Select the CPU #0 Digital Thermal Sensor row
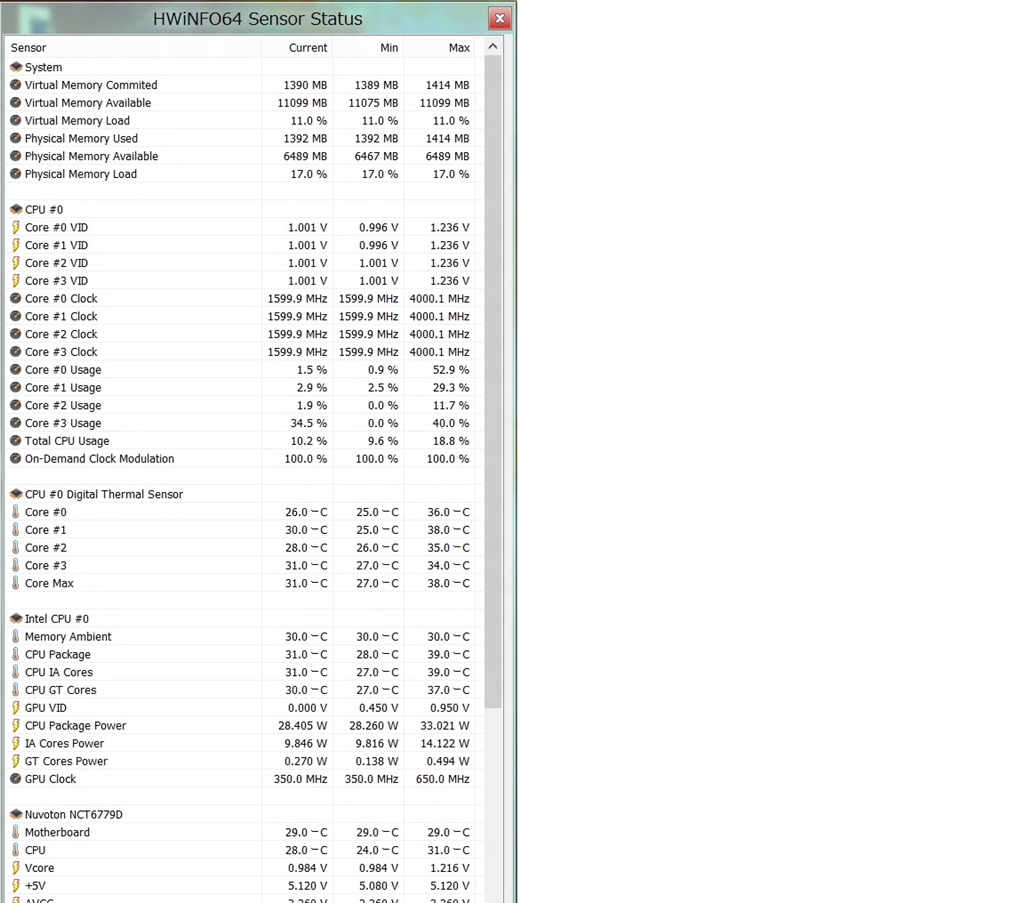This screenshot has height=903, width=1024. tap(104, 495)
